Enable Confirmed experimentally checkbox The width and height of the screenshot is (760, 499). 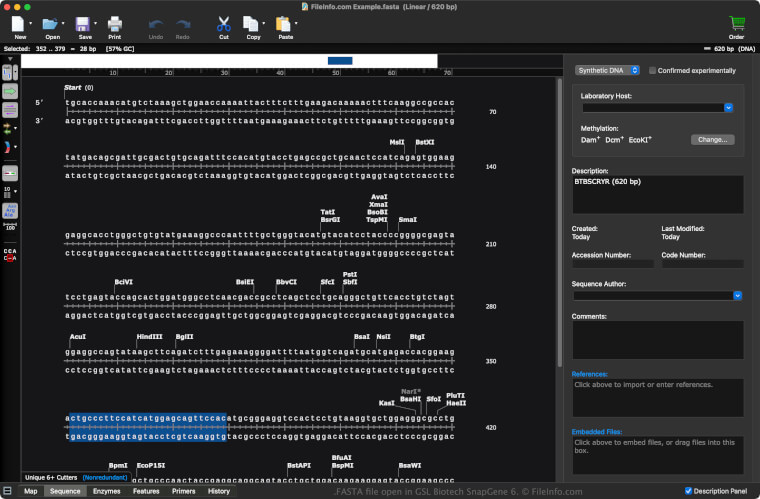(653, 71)
